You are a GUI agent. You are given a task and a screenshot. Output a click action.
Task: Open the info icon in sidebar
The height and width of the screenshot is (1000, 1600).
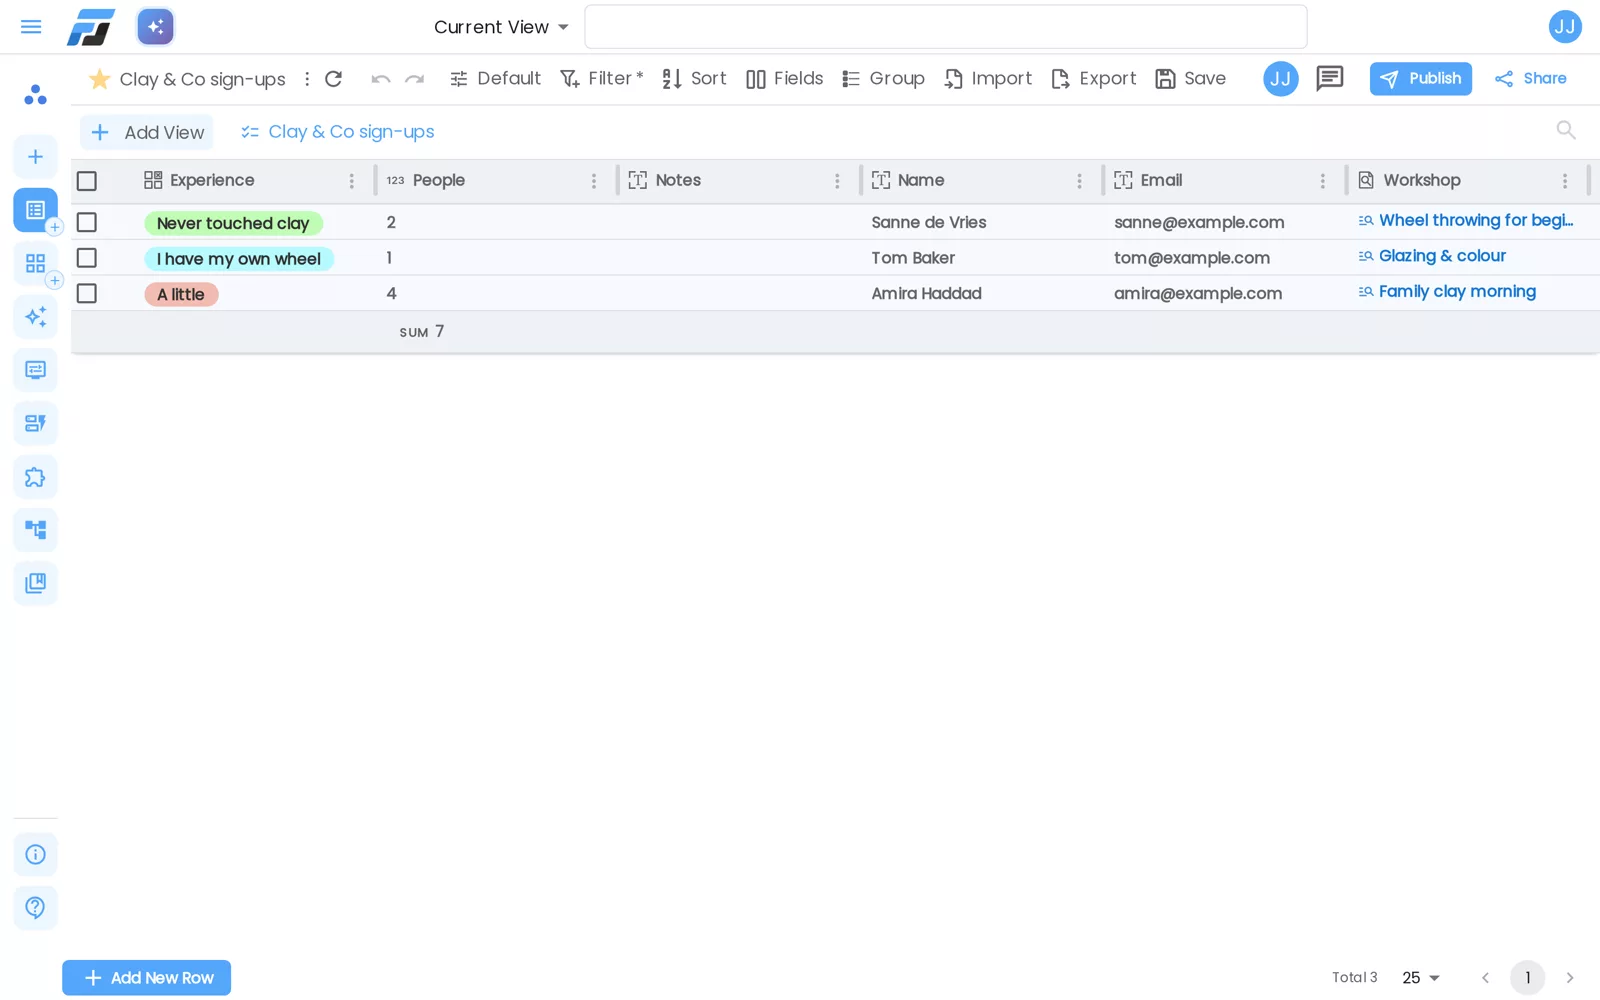coord(35,855)
